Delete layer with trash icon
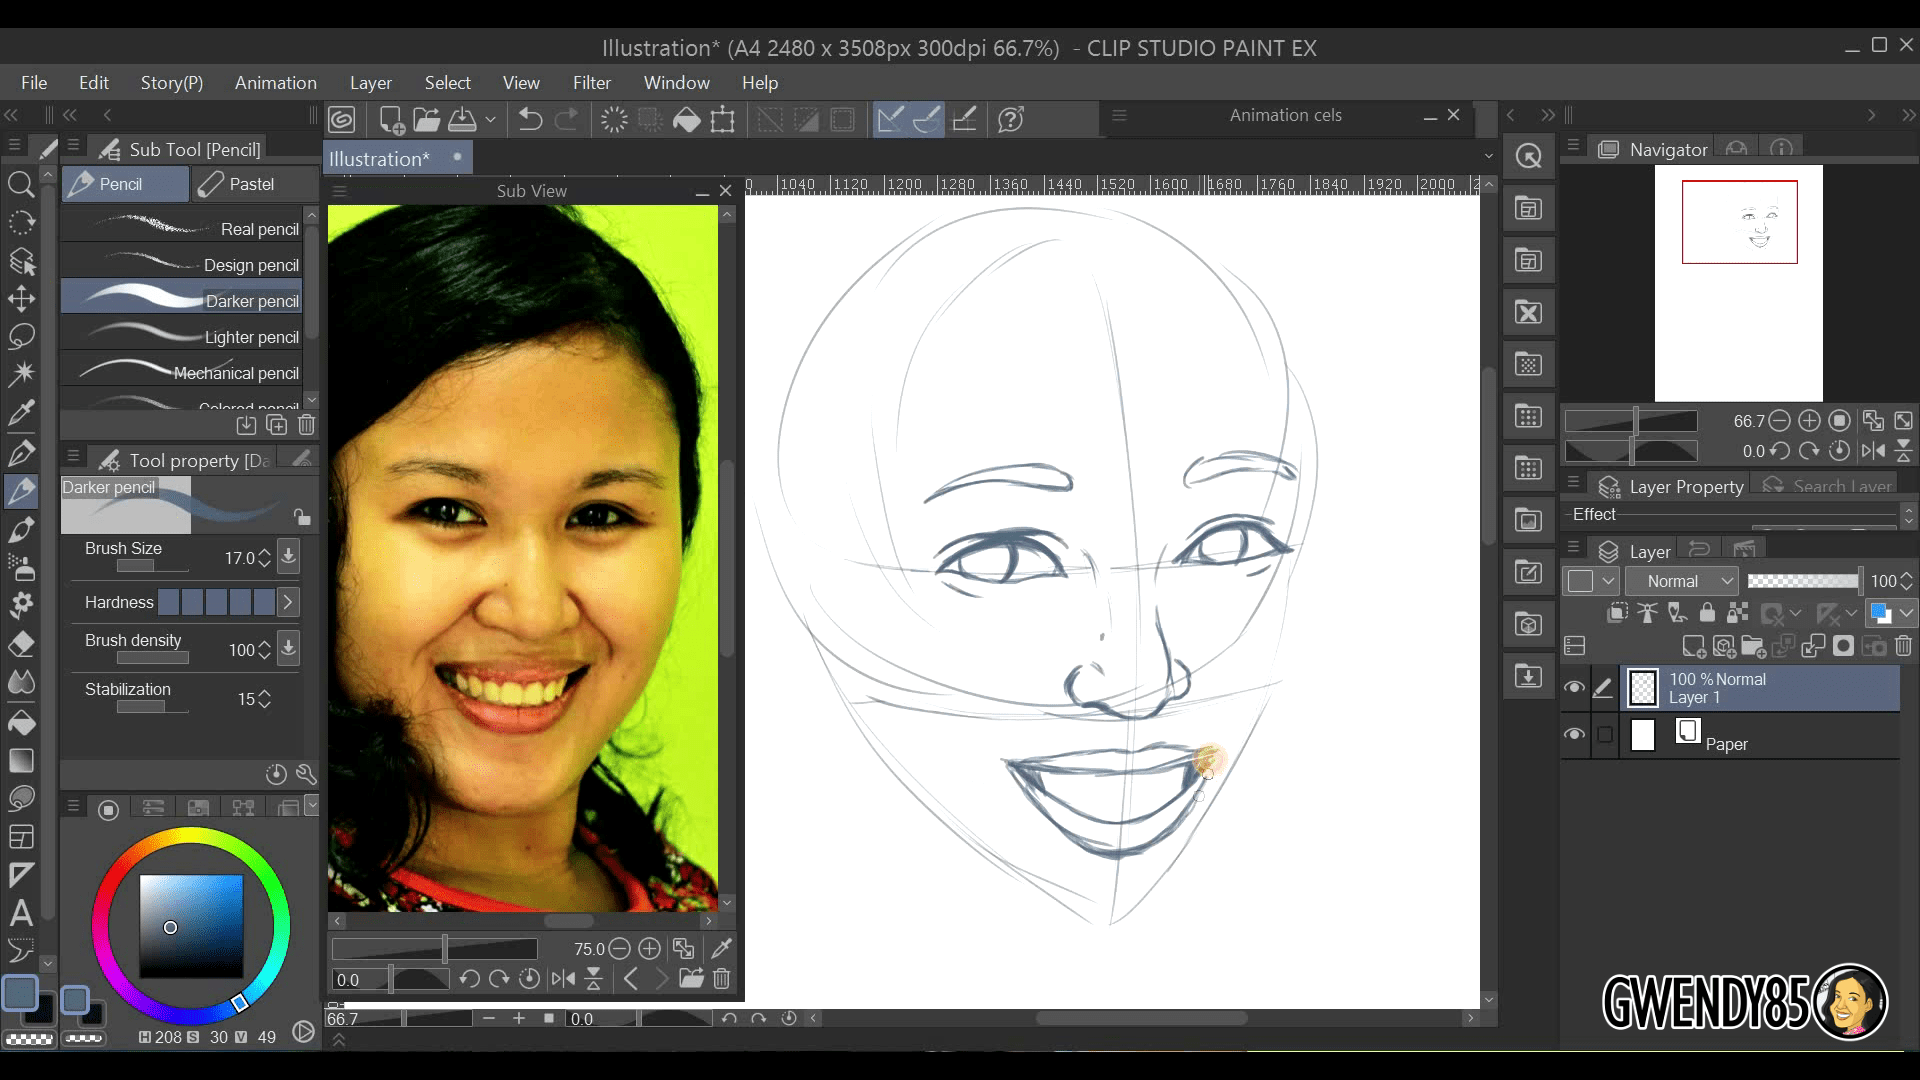 1903,647
